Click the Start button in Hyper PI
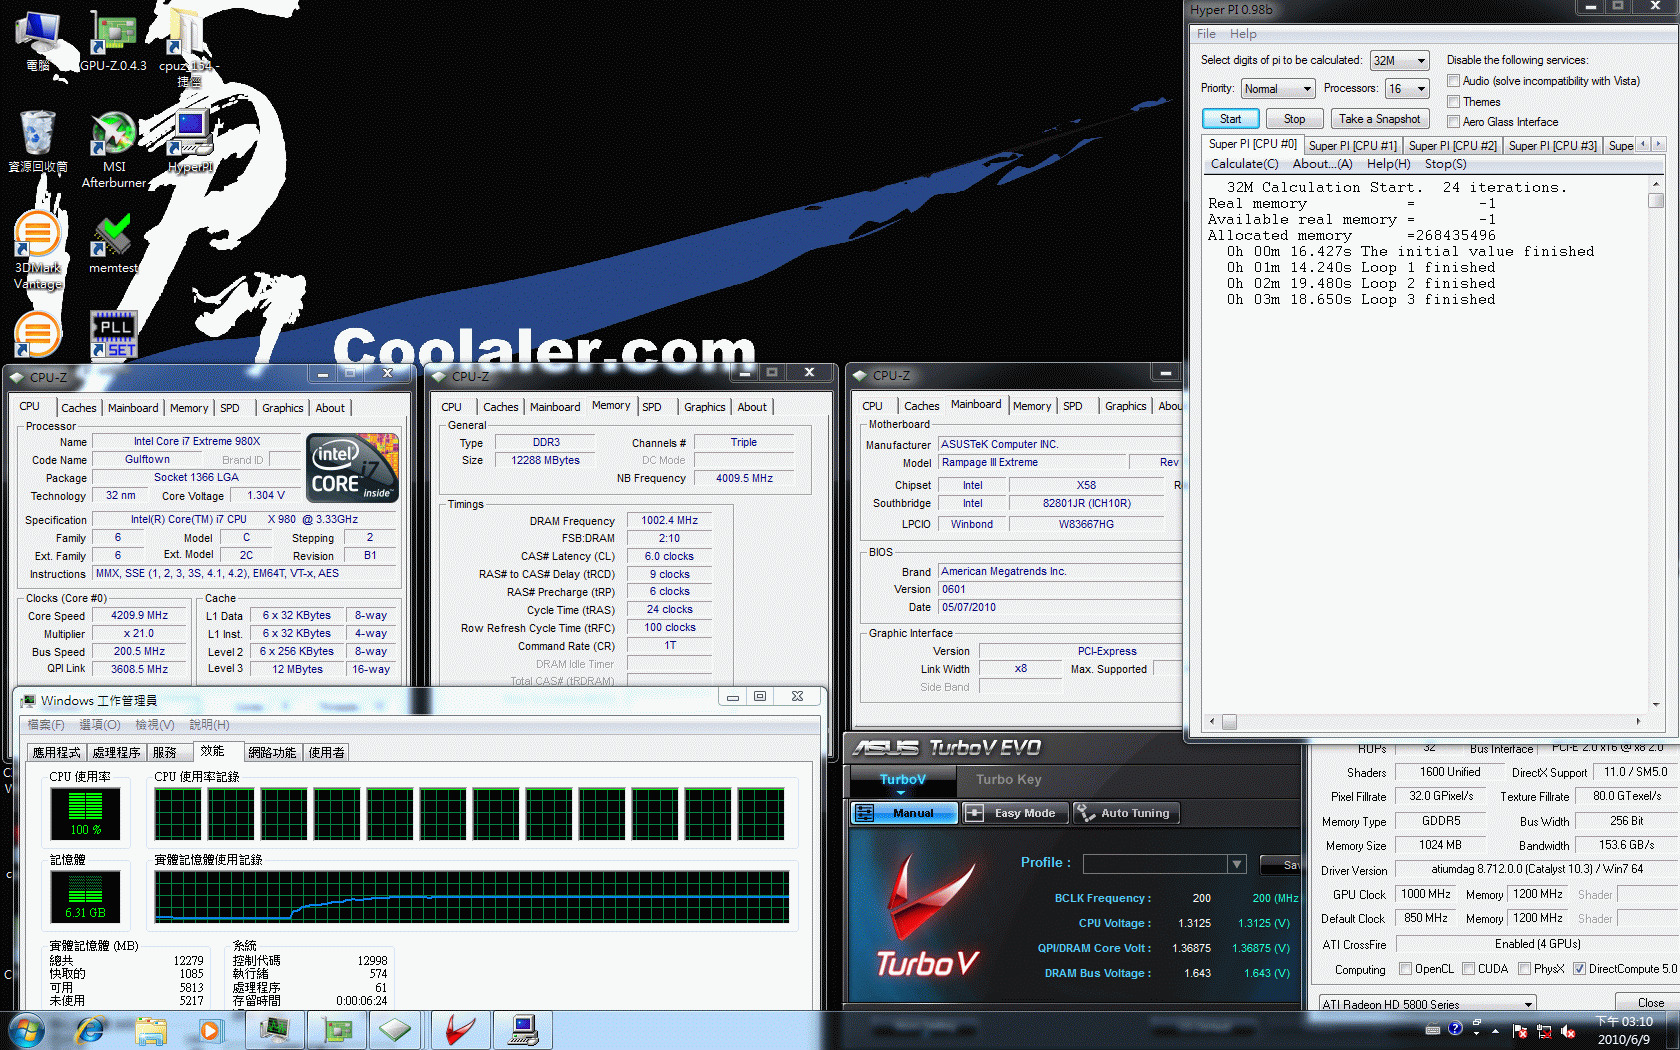The image size is (1680, 1050). click(x=1230, y=119)
